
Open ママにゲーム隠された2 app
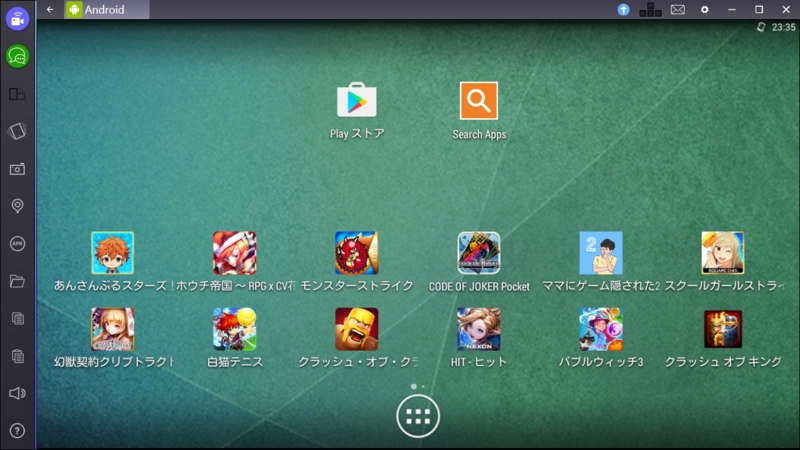point(601,253)
